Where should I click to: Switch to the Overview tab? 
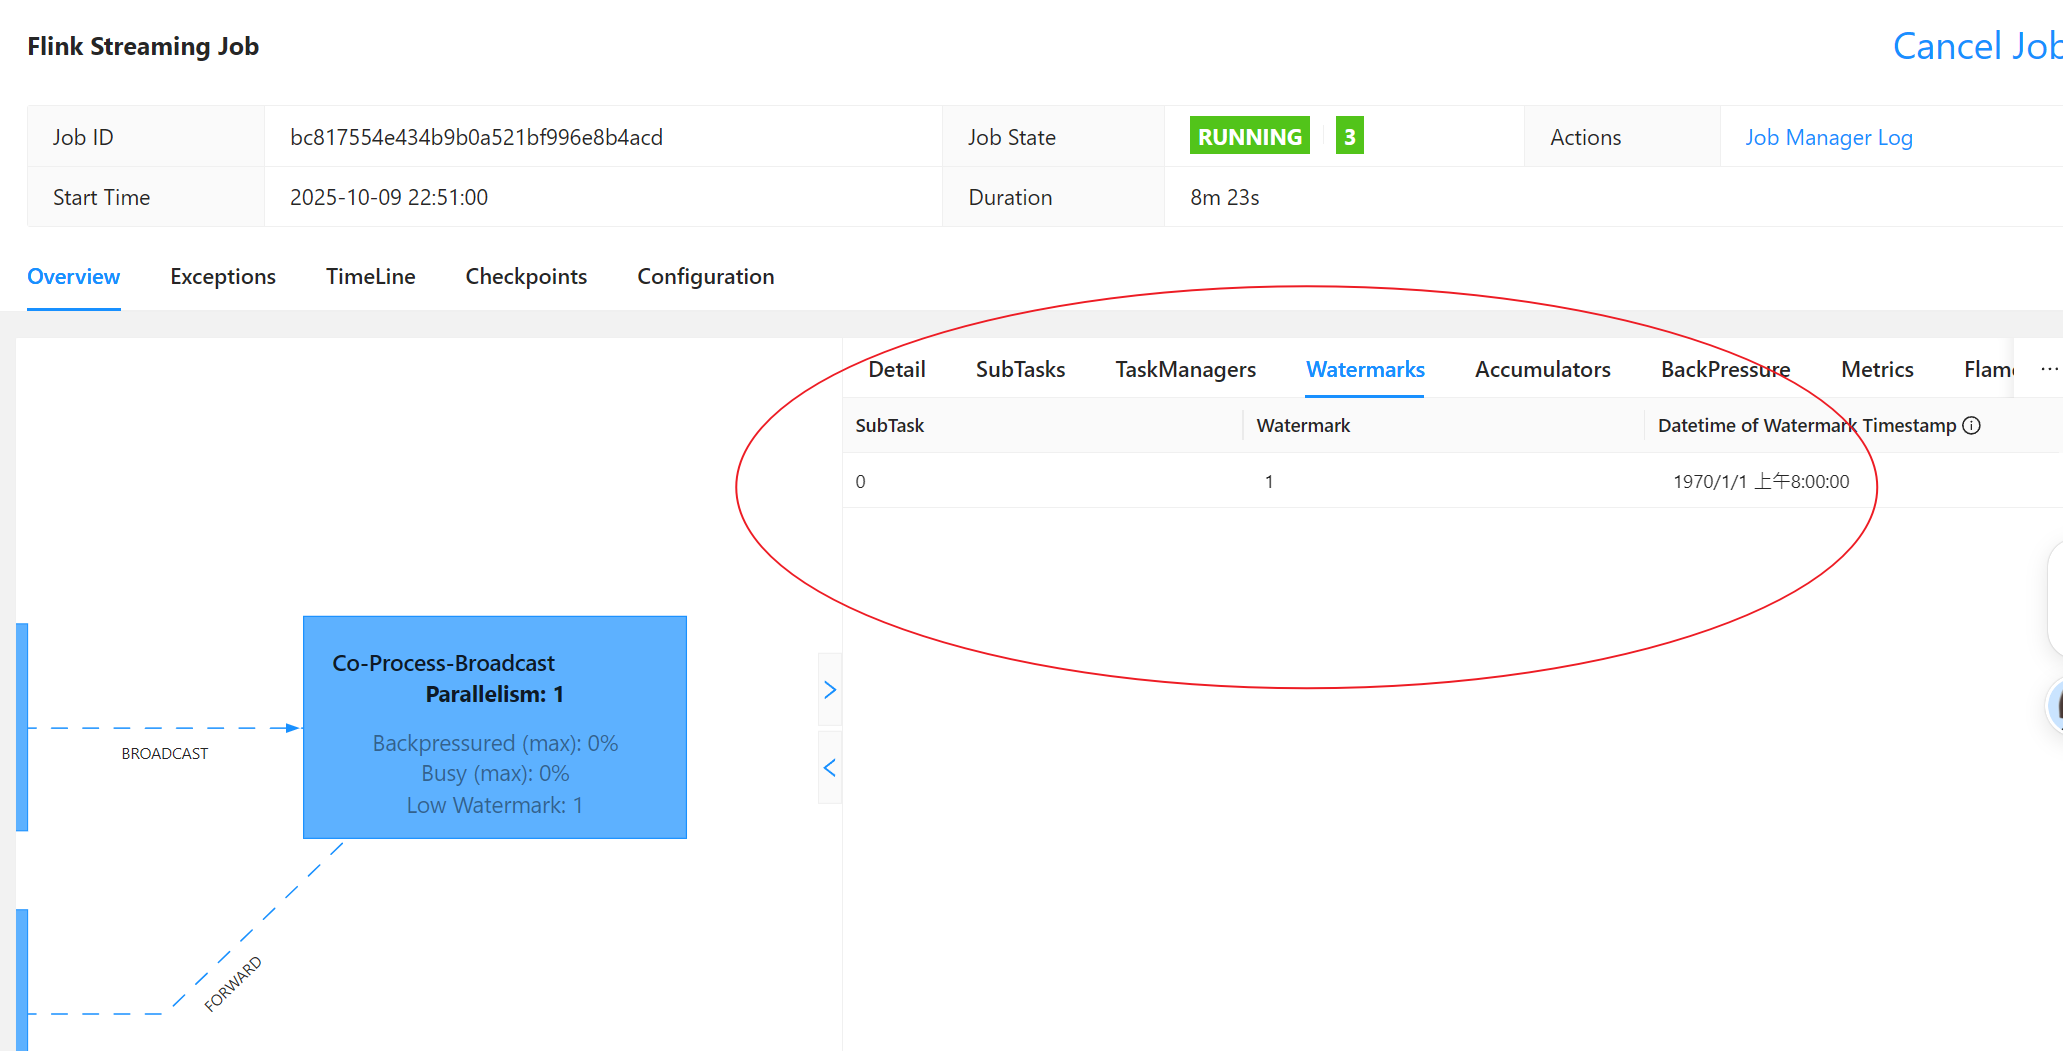click(x=74, y=276)
